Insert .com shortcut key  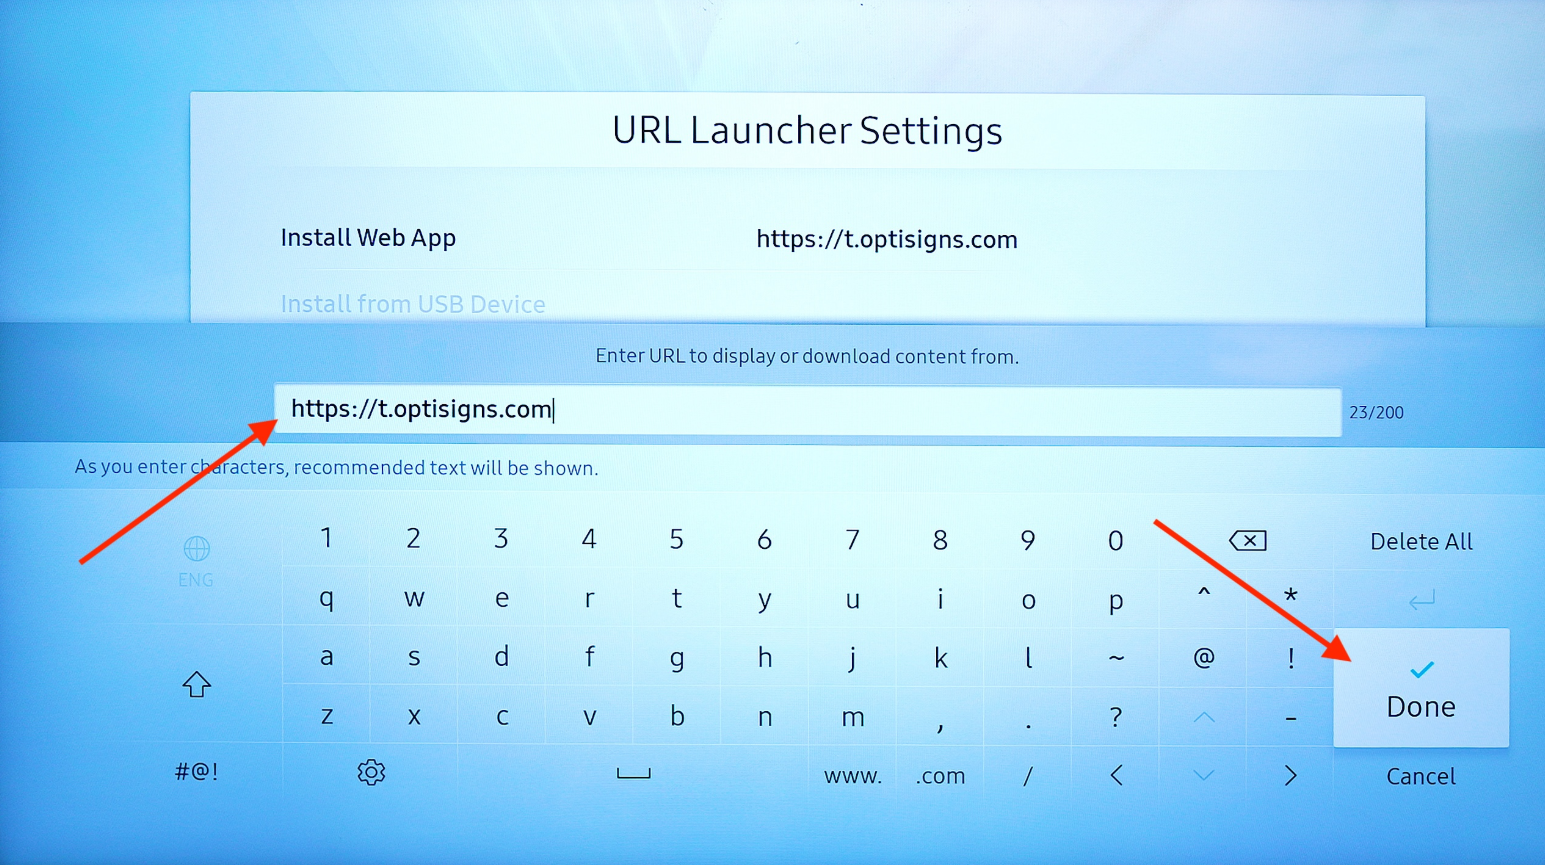pos(941,776)
